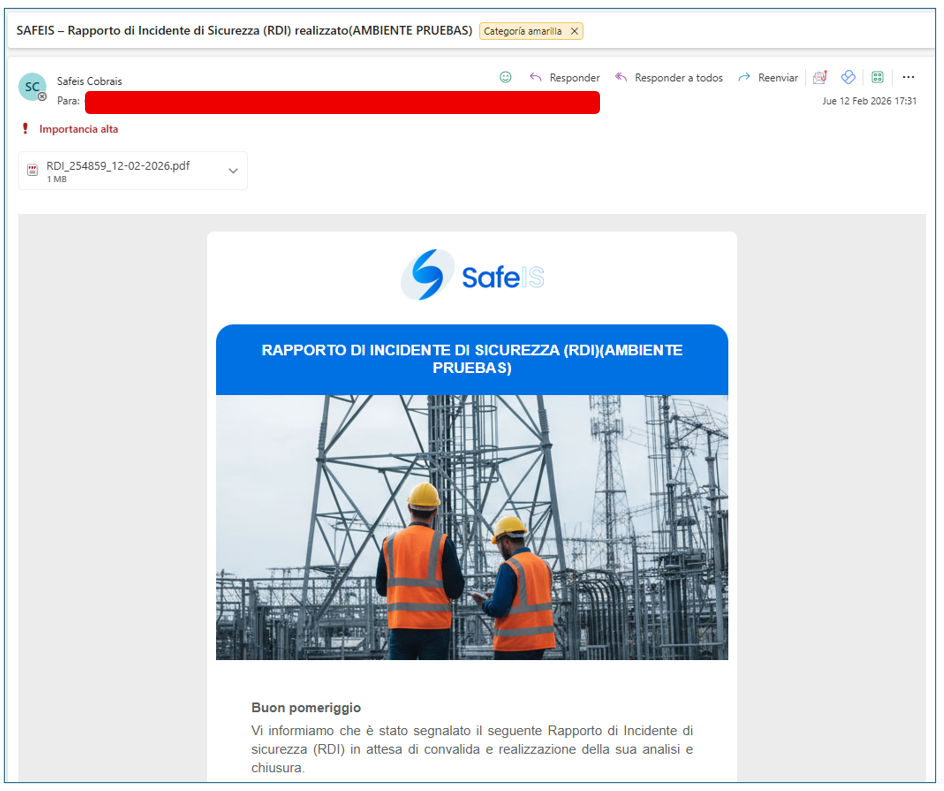The height and width of the screenshot is (791, 944).
Task: Click the Categoría amarilla category label
Action: [x=522, y=31]
